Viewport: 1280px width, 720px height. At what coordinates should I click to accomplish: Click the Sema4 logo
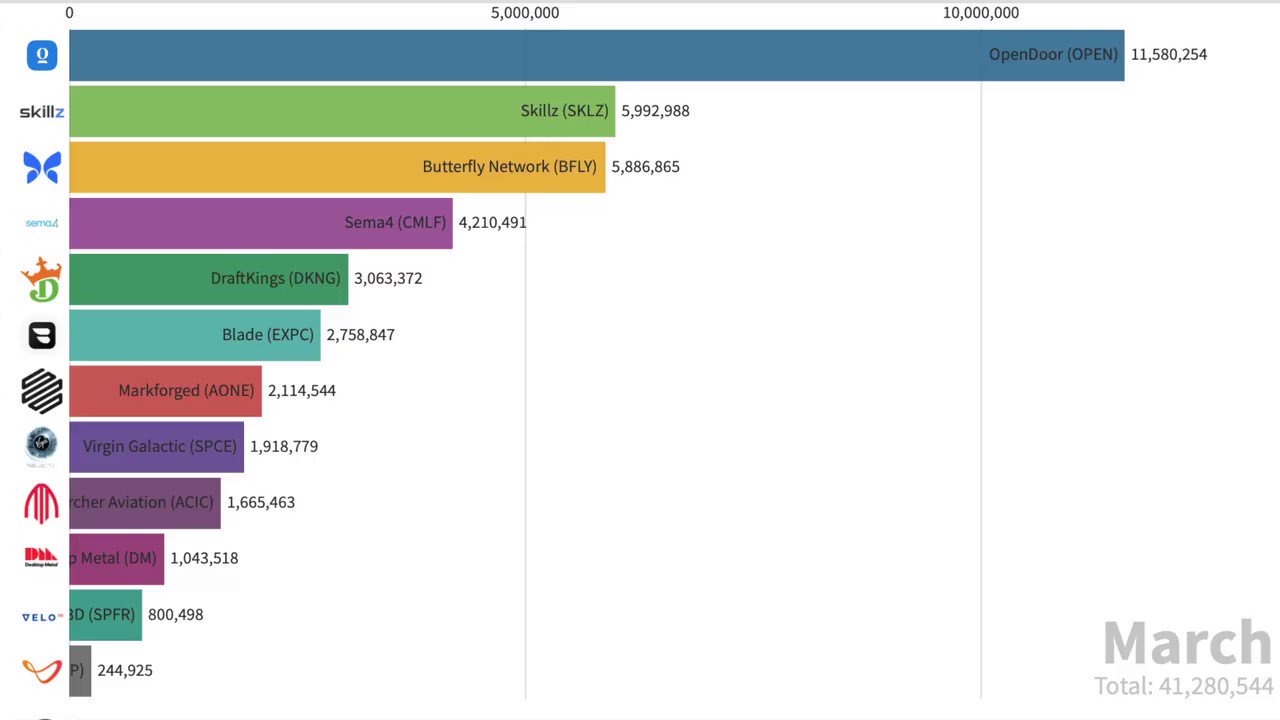42,223
